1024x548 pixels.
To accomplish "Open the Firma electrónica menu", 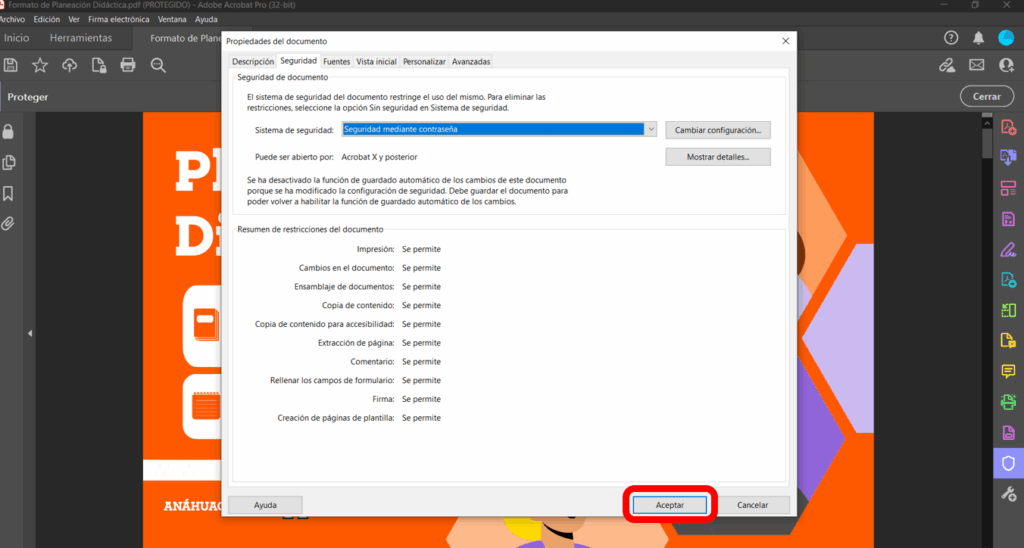I will (x=113, y=19).
